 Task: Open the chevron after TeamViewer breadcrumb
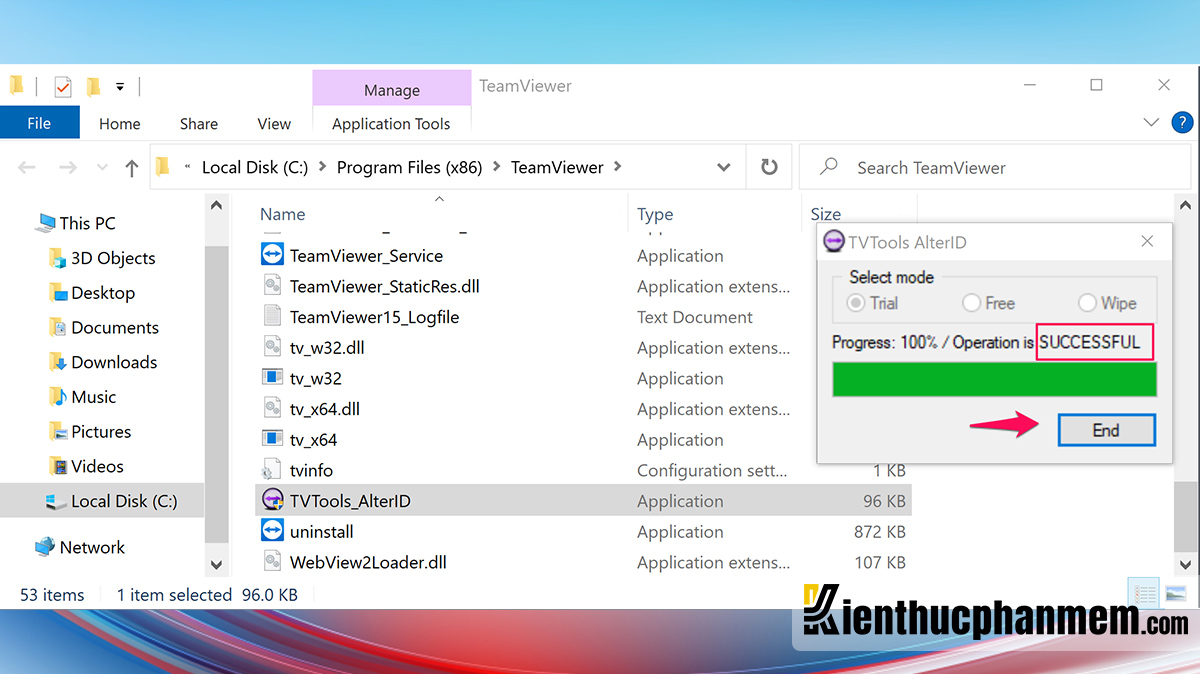pos(617,167)
